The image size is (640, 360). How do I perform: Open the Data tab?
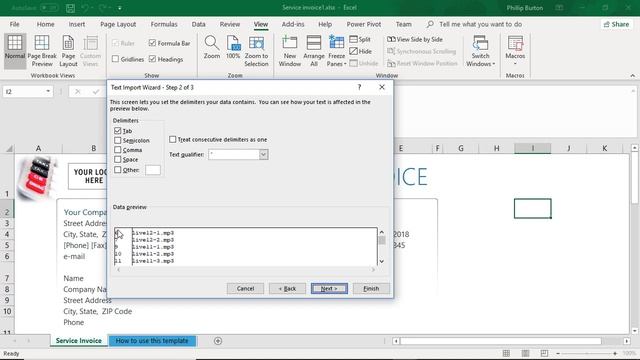click(x=198, y=24)
